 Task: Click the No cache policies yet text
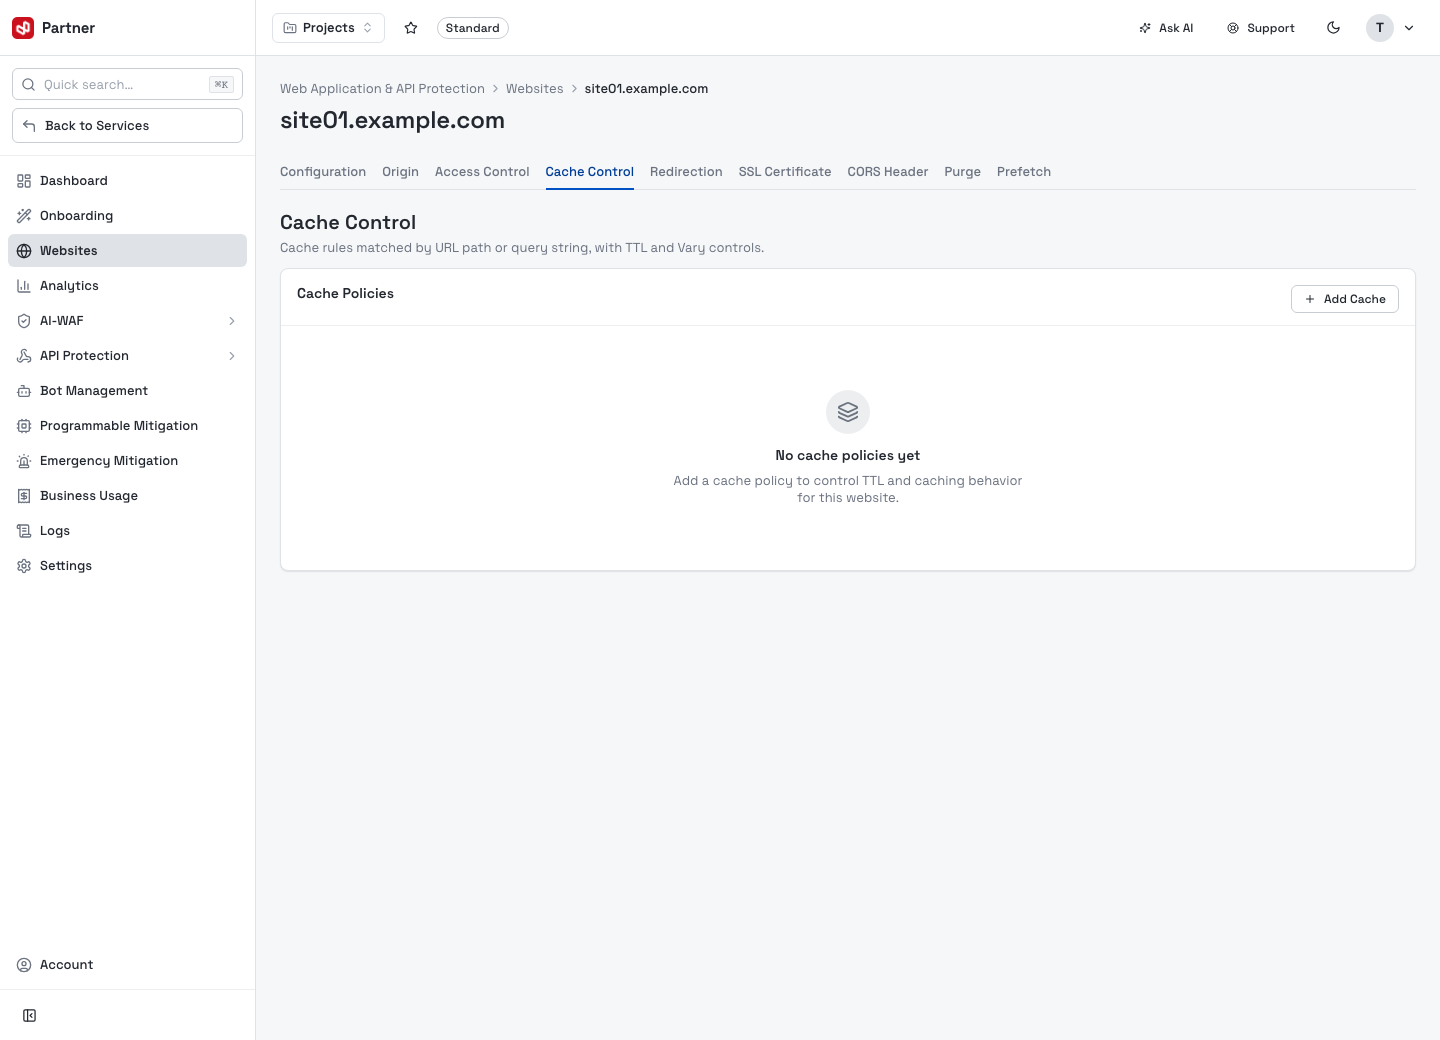[x=848, y=455]
